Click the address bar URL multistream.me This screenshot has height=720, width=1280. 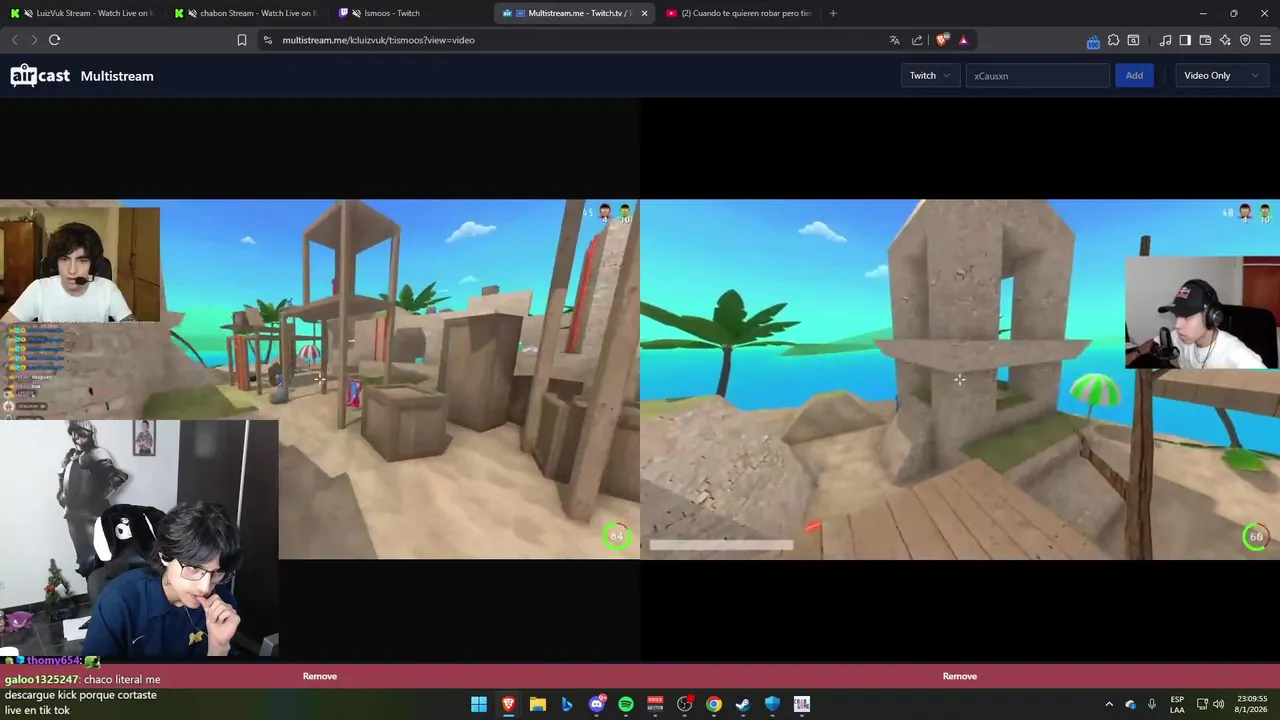tap(378, 40)
